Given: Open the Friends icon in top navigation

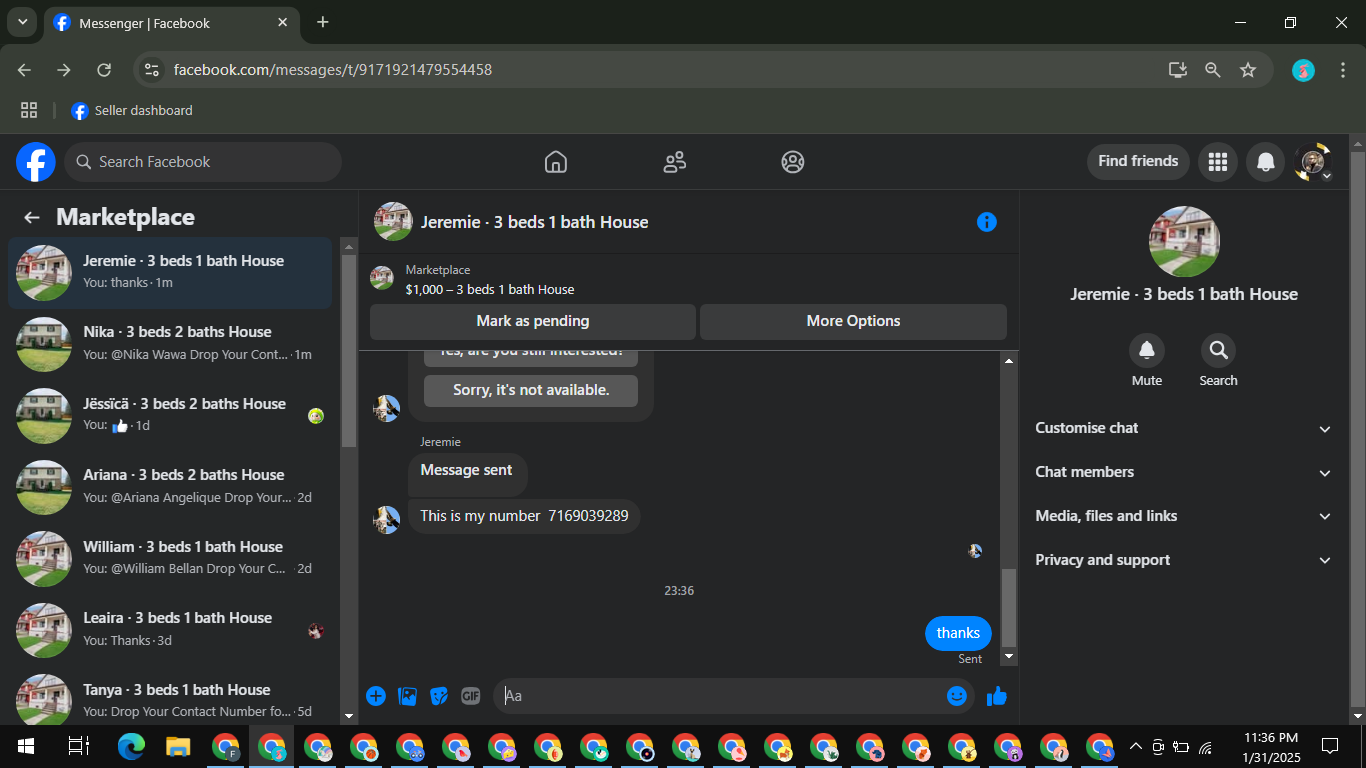Looking at the screenshot, I should tap(675, 162).
